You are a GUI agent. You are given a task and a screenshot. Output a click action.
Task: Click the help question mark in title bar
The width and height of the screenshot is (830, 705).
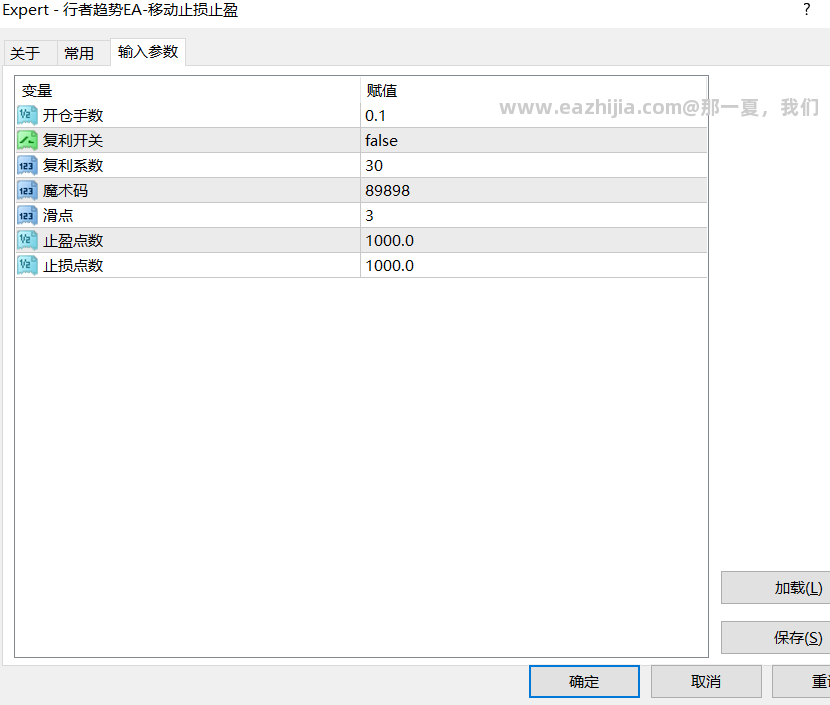pyautogui.click(x=806, y=10)
